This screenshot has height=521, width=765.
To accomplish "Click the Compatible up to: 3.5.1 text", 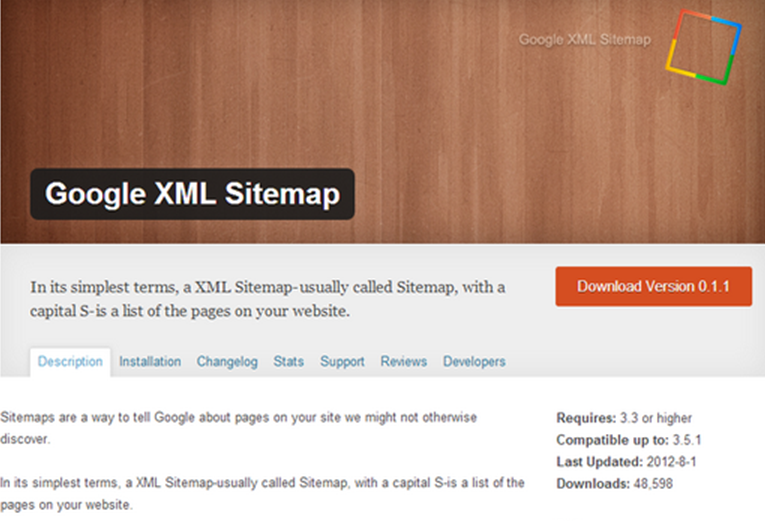I will coord(628,440).
